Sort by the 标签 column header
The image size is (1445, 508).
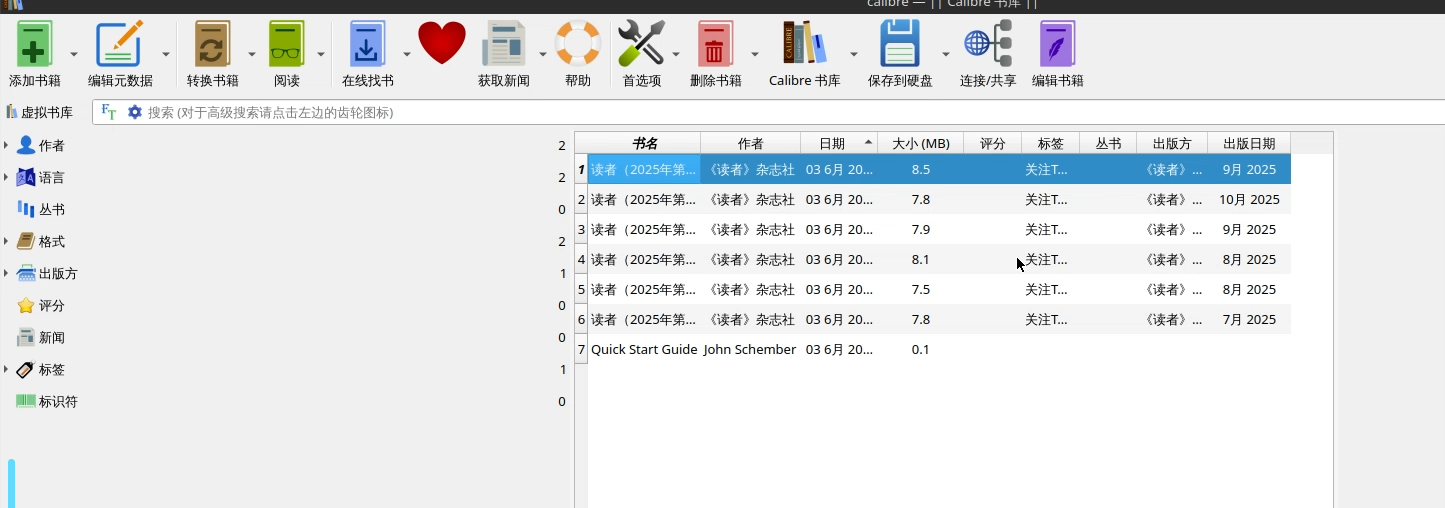tap(1051, 143)
